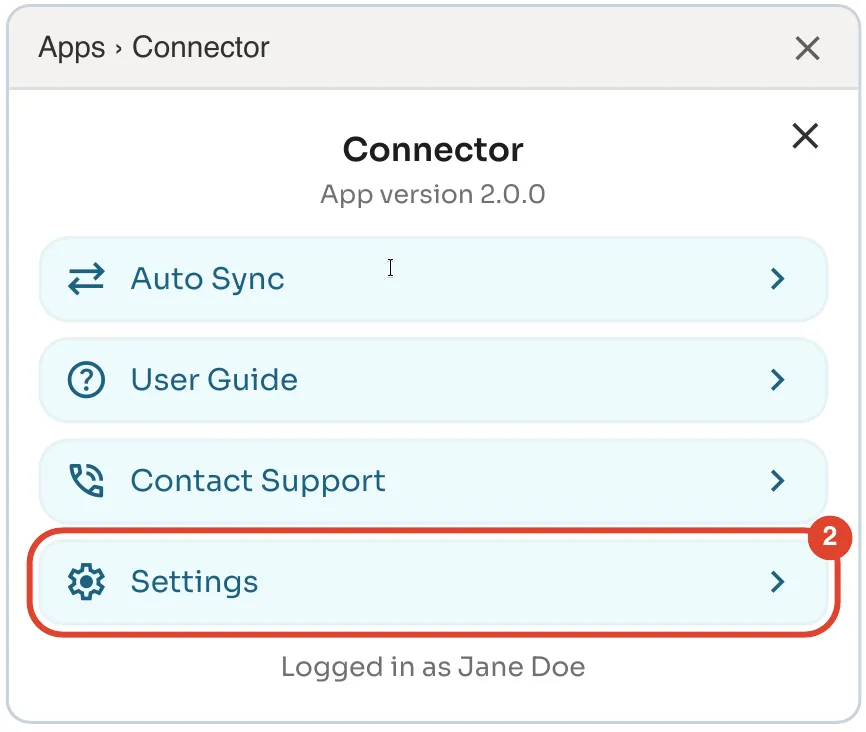Click Connector in the breadcrumb
The width and height of the screenshot is (866, 732).
coord(200,47)
